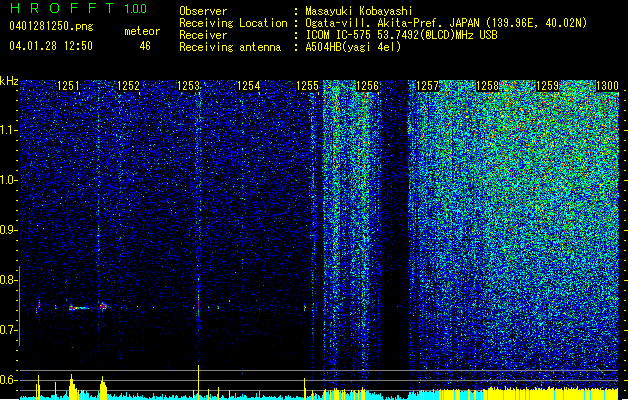The height and width of the screenshot is (400, 629).
Task: Click the 1259 time marker
Action: 547,86
